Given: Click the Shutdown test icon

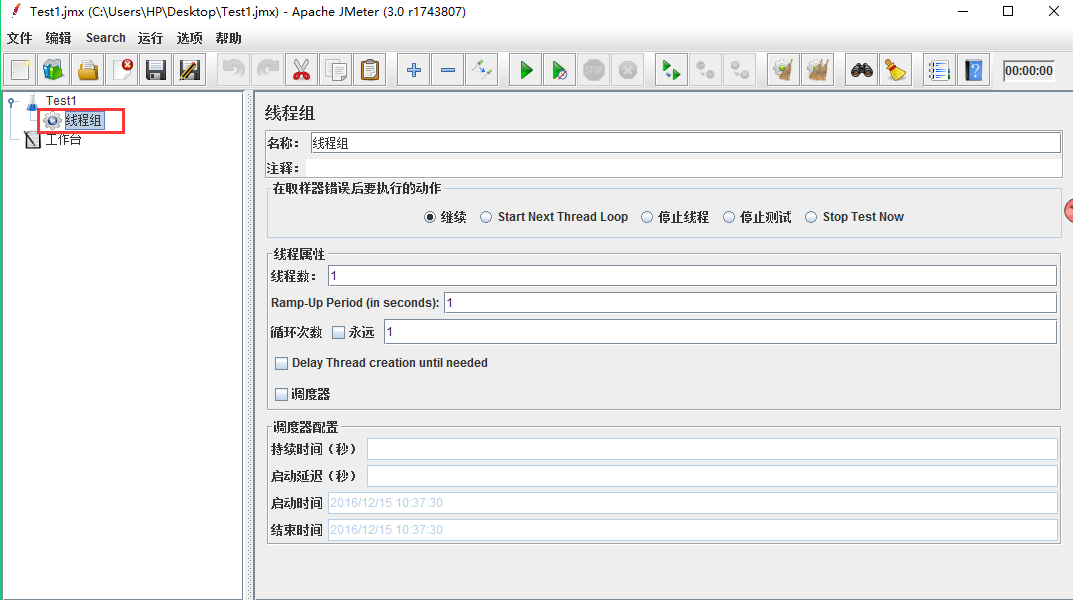Looking at the screenshot, I should tap(628, 70).
